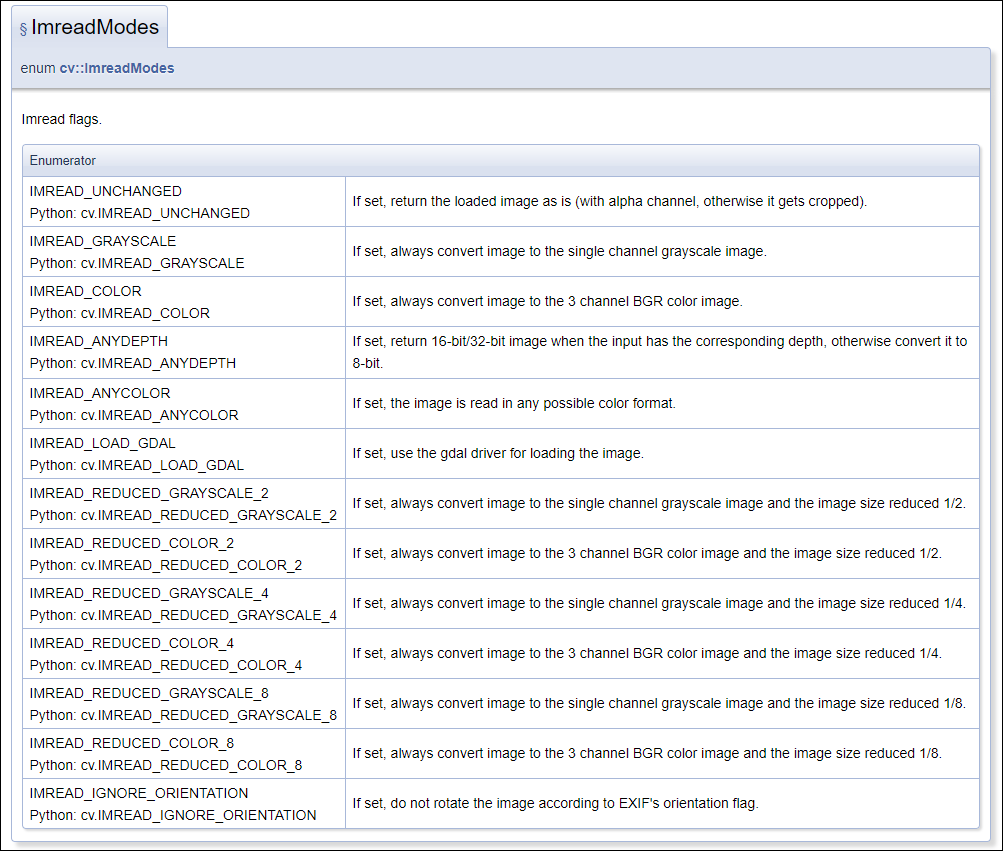Screen dimensions: 1003x851
Task: Click the IMREAD_GRAYSCALE enumerator name
Action: pos(103,241)
